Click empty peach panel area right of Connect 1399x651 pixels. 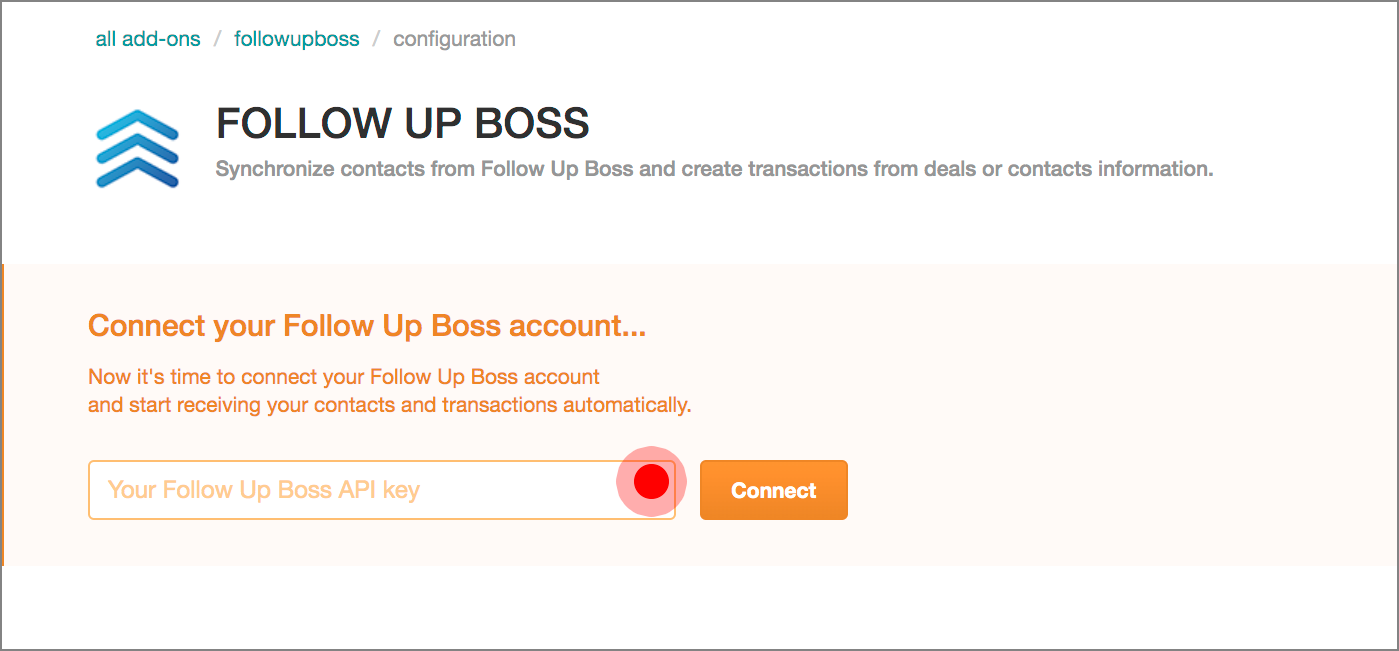[1100, 490]
